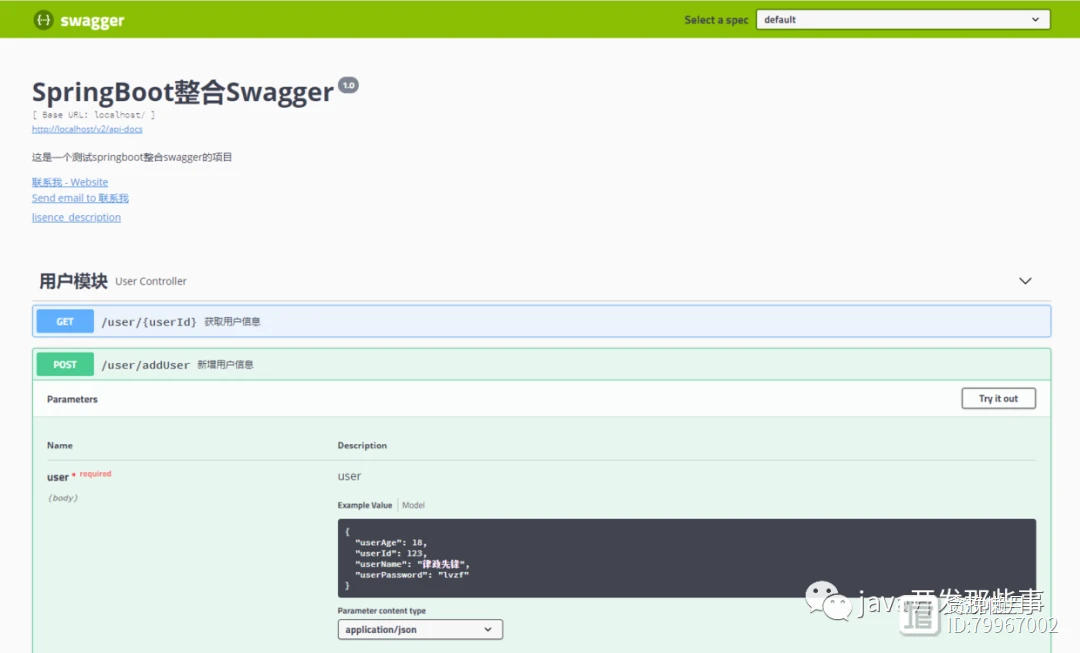Click the user parameter name

click(x=58, y=477)
